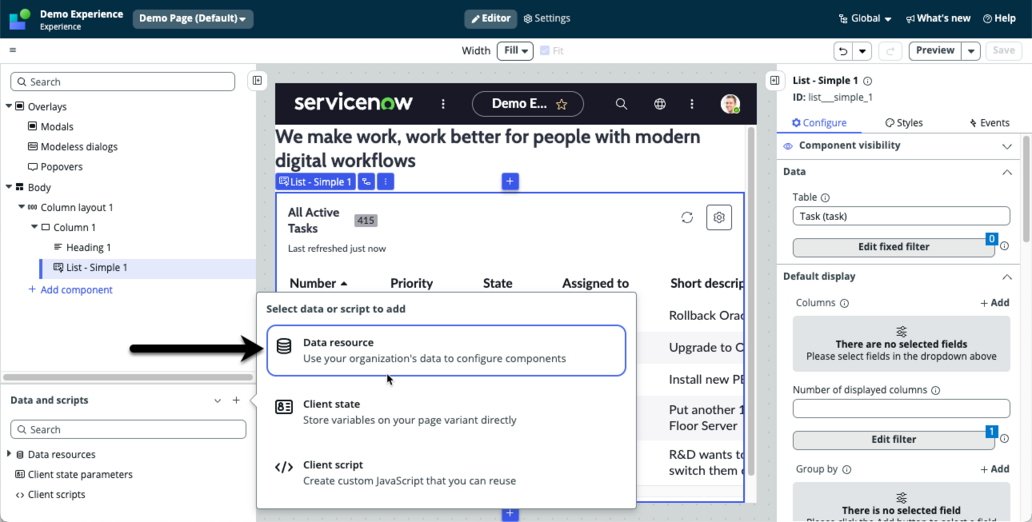
Task: Favorite the Demo E... page star icon
Action: [561, 104]
